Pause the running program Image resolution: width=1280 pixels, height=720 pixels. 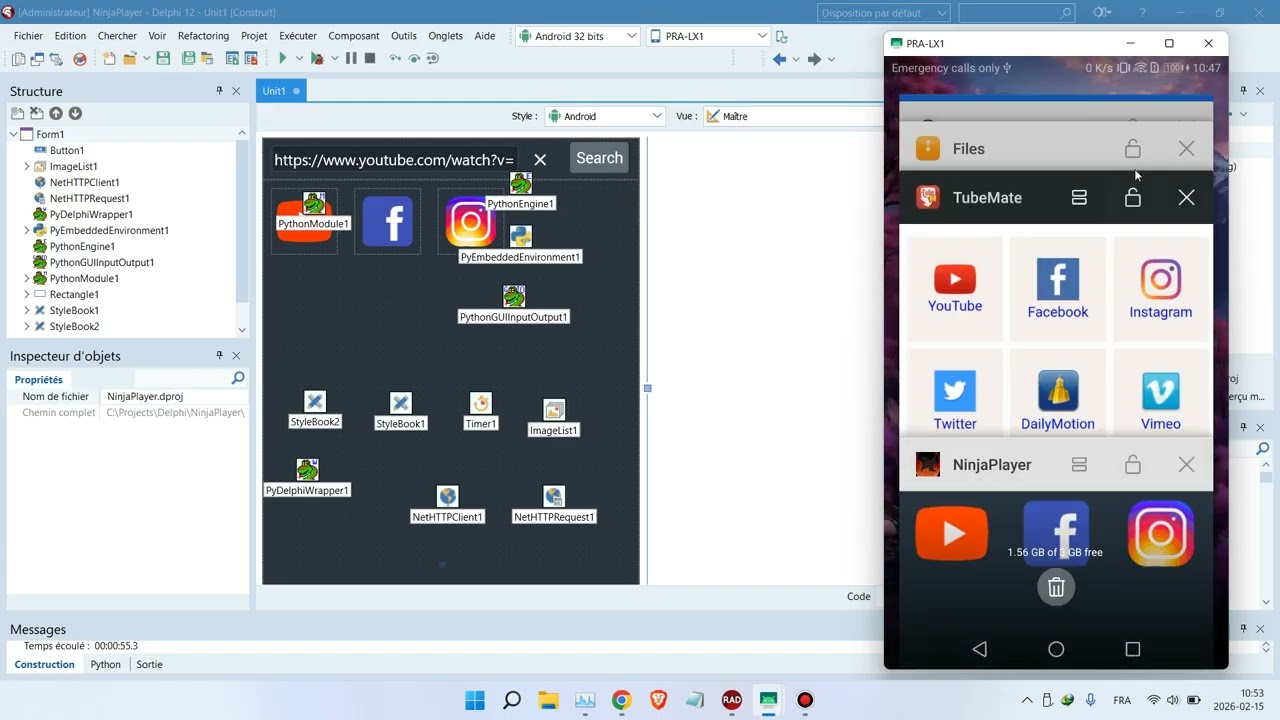coord(351,59)
